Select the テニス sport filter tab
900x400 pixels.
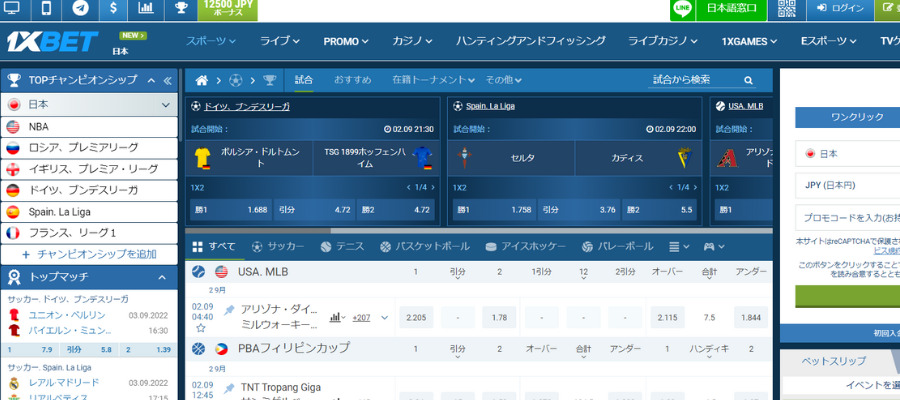coord(342,246)
